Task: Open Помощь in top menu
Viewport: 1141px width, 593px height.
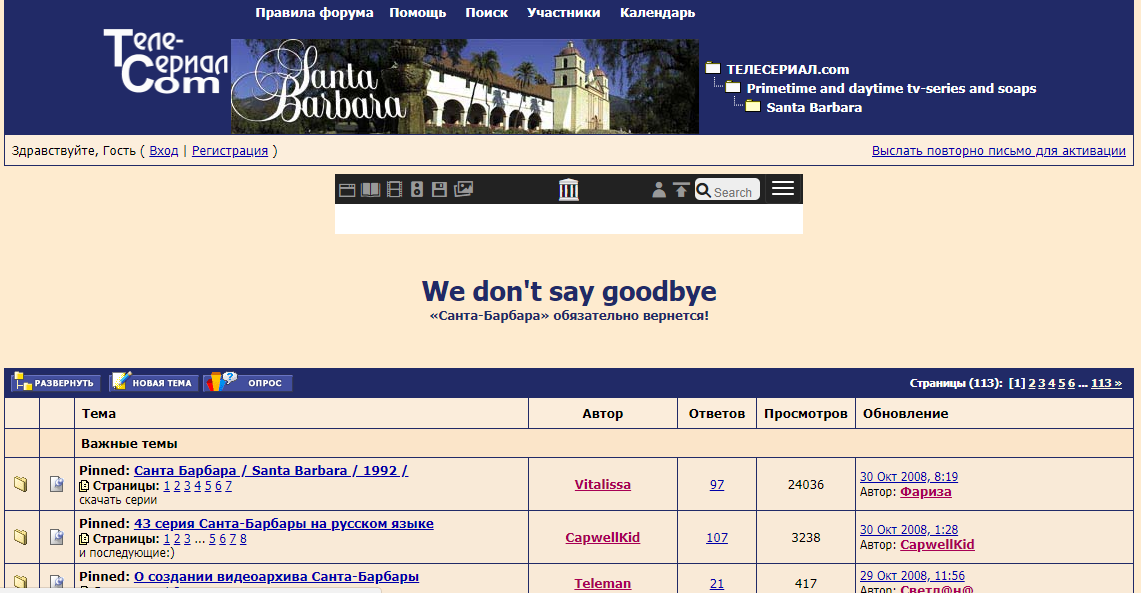Action: point(418,12)
